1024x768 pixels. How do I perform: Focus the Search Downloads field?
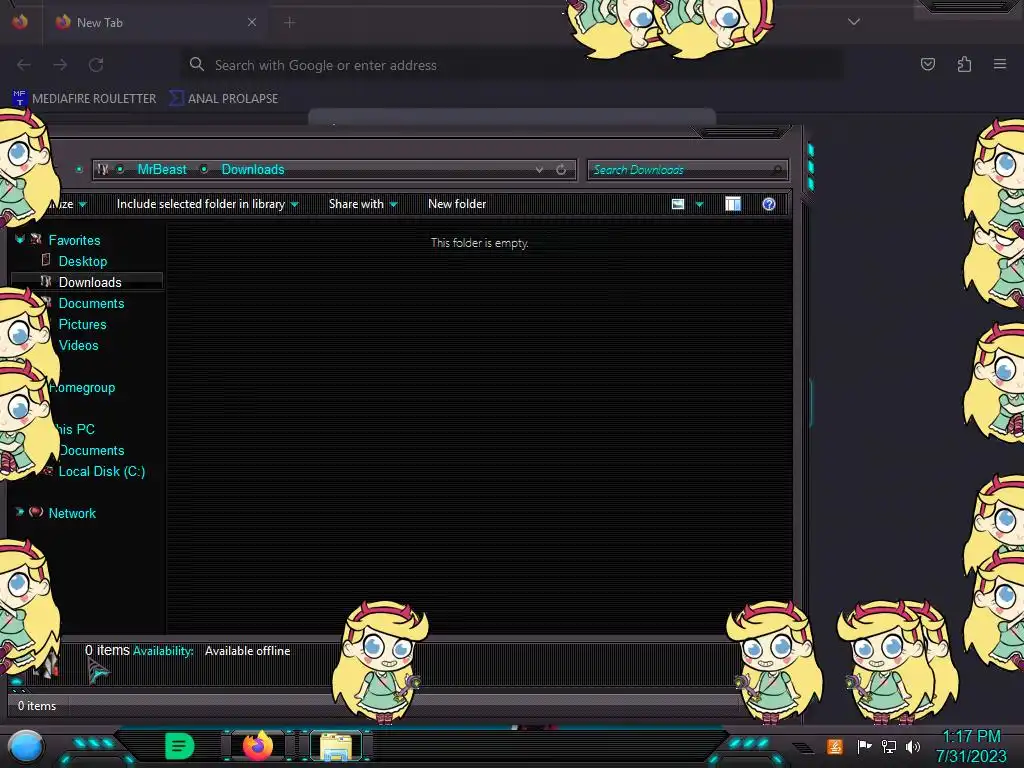pos(688,170)
